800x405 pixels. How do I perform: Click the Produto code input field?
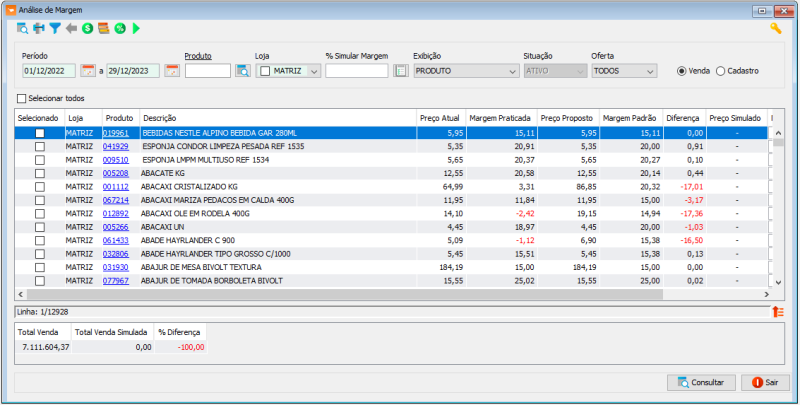click(x=208, y=71)
